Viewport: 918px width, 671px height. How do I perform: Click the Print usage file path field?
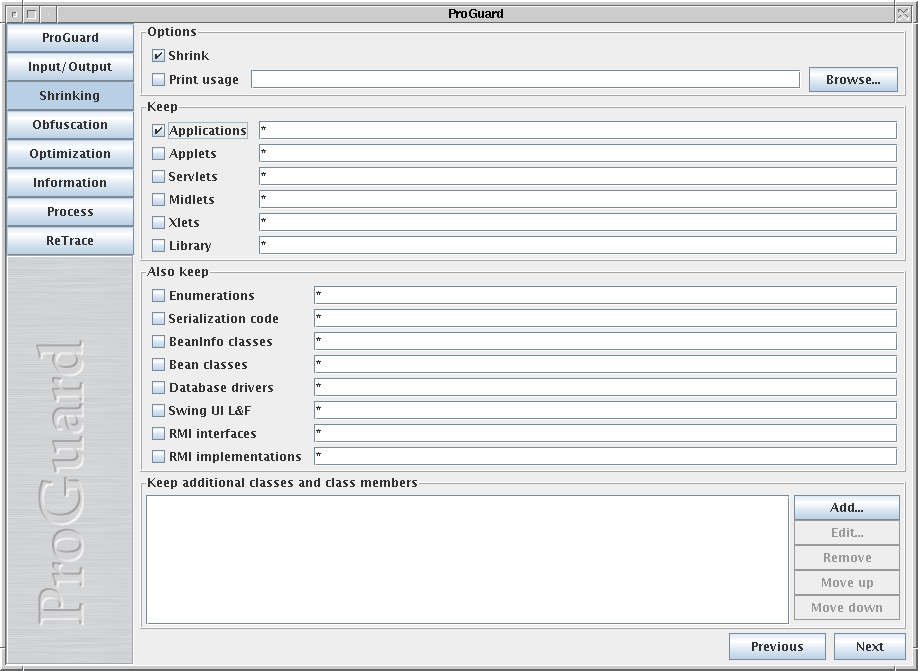(525, 80)
